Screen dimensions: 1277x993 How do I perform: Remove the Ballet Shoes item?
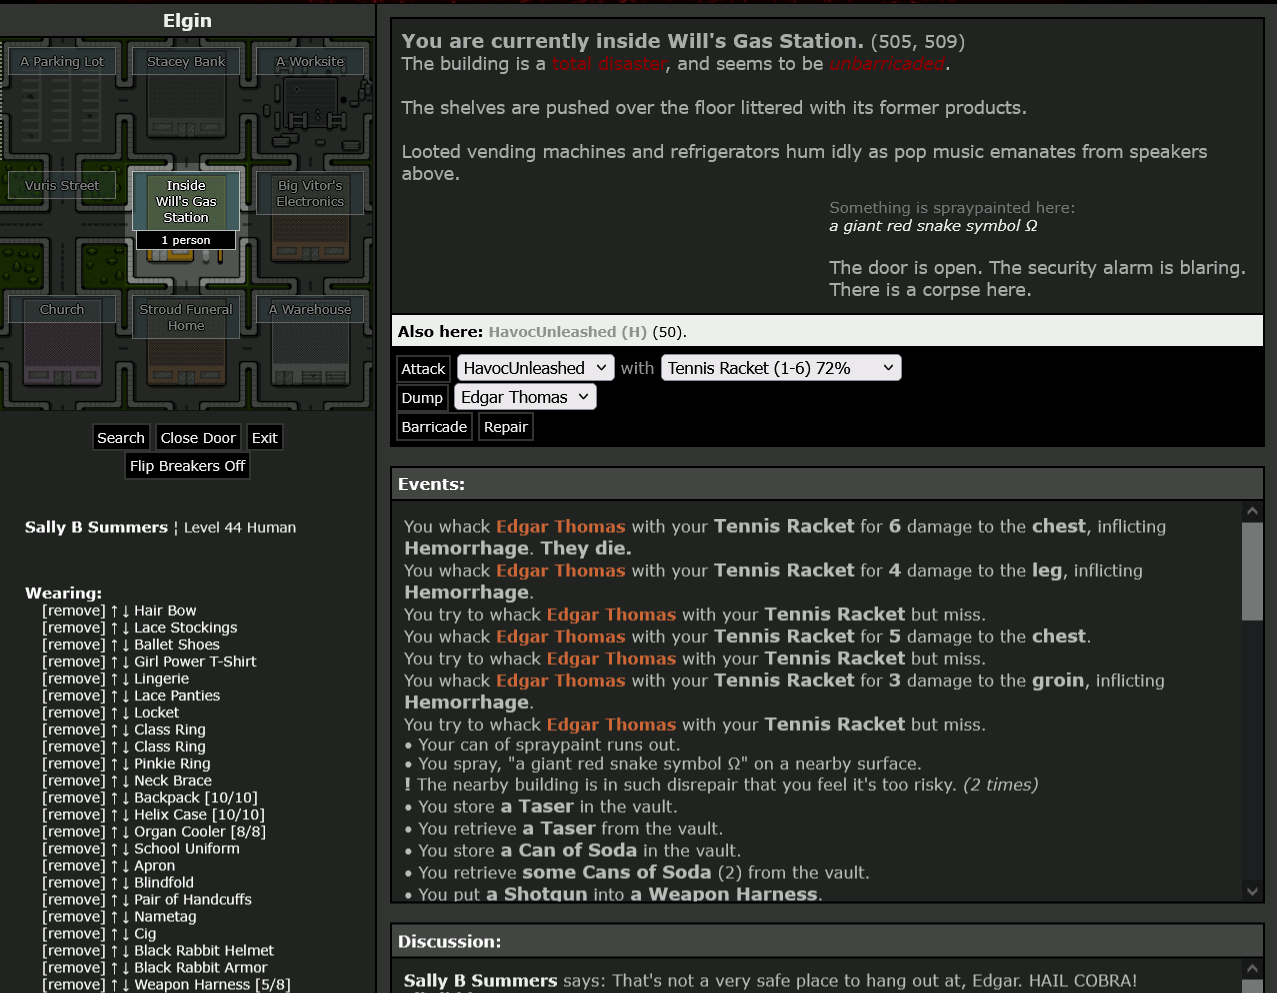[73, 645]
